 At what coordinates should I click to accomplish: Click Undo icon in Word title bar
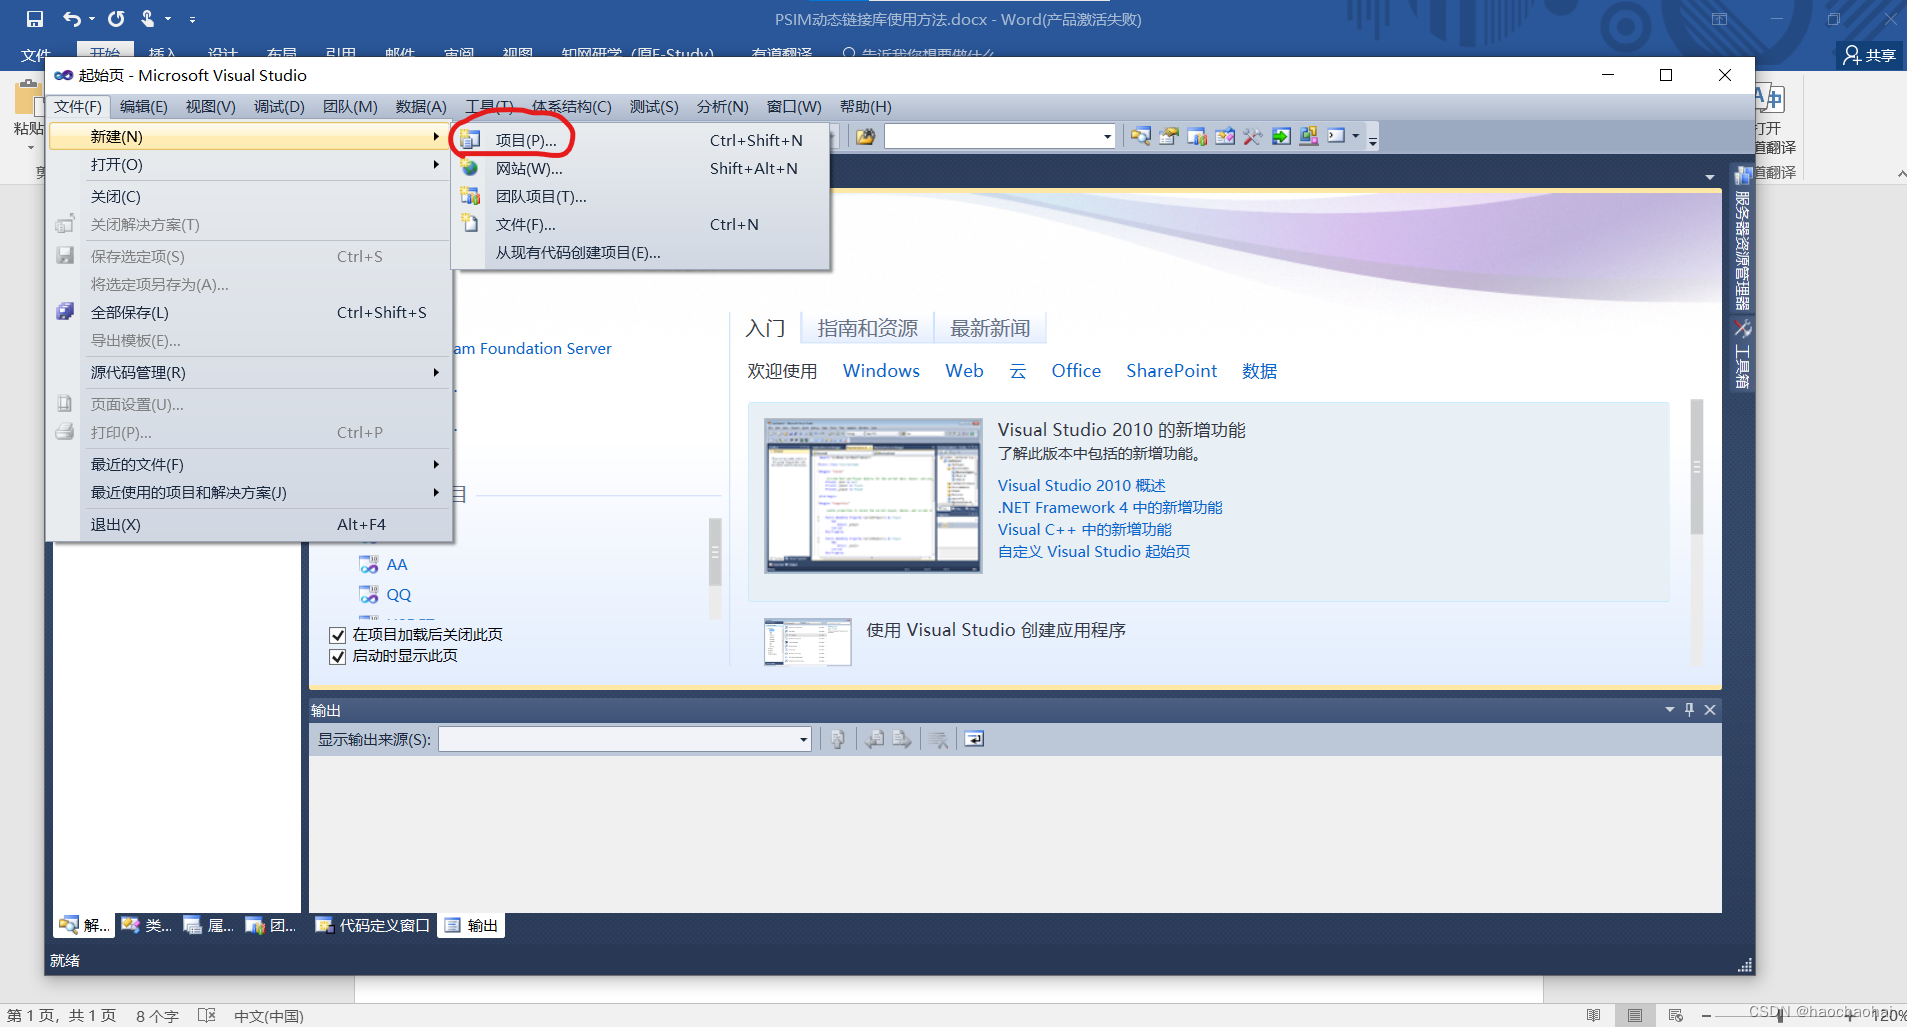click(72, 18)
